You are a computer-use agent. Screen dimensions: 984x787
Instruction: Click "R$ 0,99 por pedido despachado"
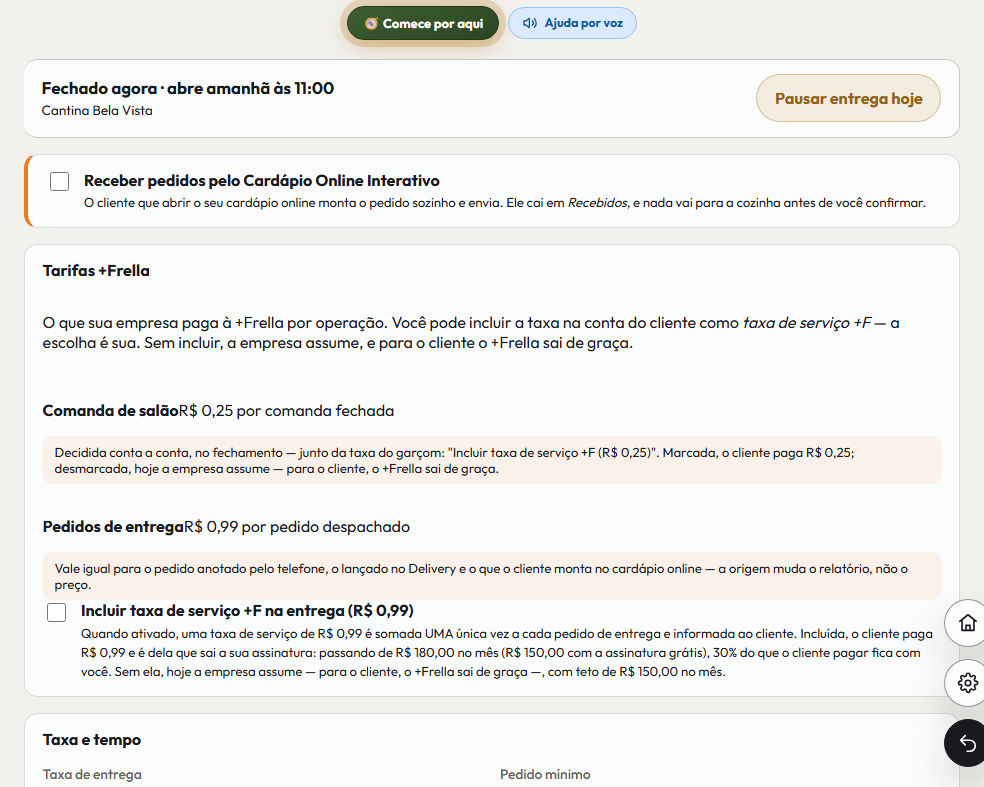[297, 527]
